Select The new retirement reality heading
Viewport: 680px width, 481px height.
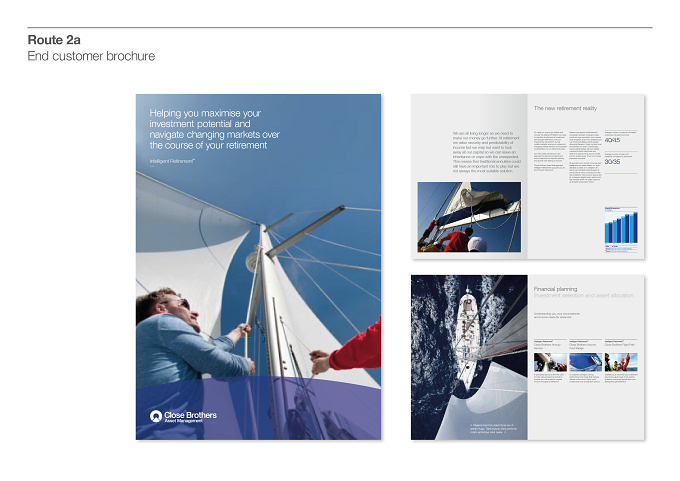(x=565, y=108)
